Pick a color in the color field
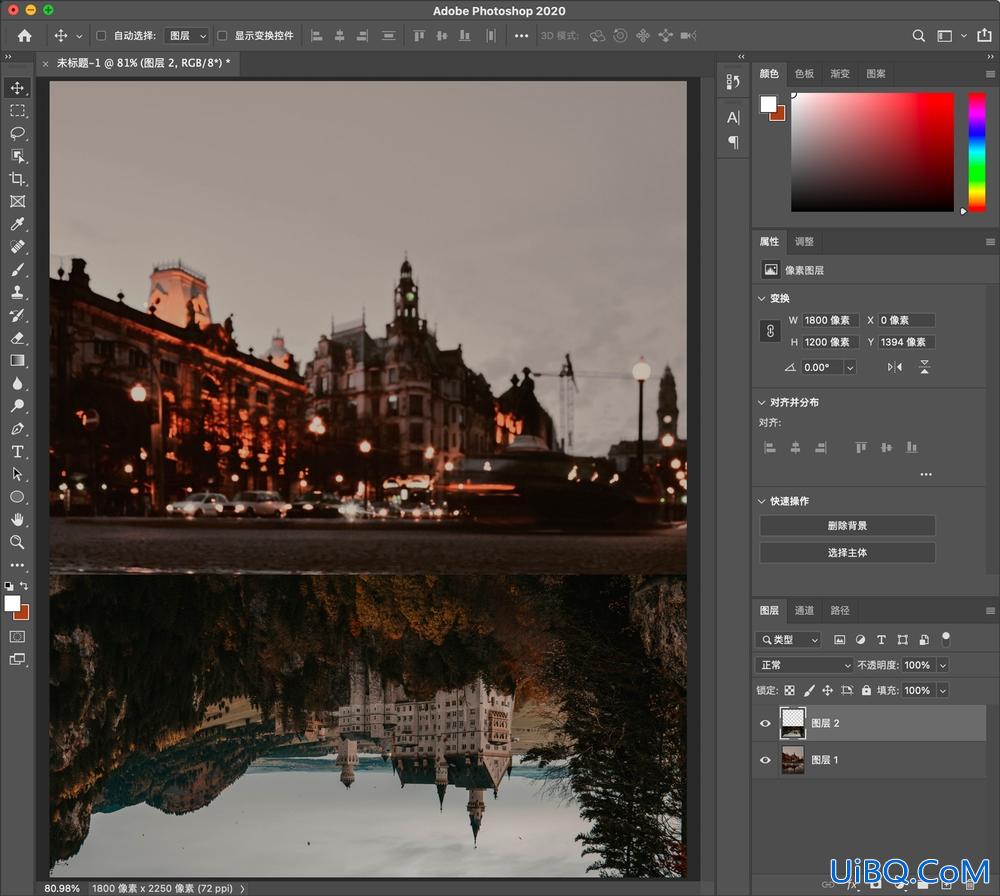 coord(872,152)
